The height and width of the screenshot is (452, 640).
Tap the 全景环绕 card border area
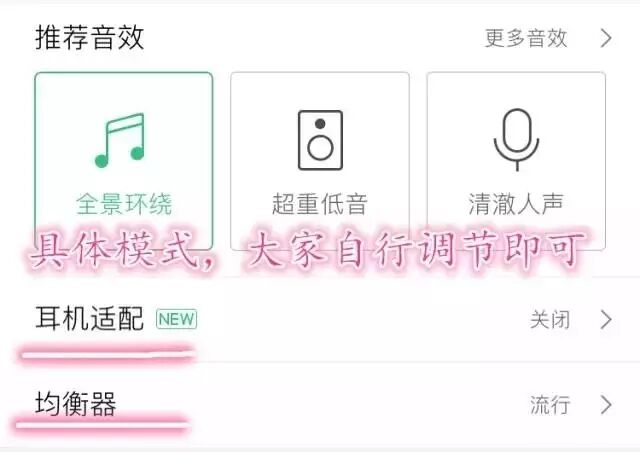point(124,161)
